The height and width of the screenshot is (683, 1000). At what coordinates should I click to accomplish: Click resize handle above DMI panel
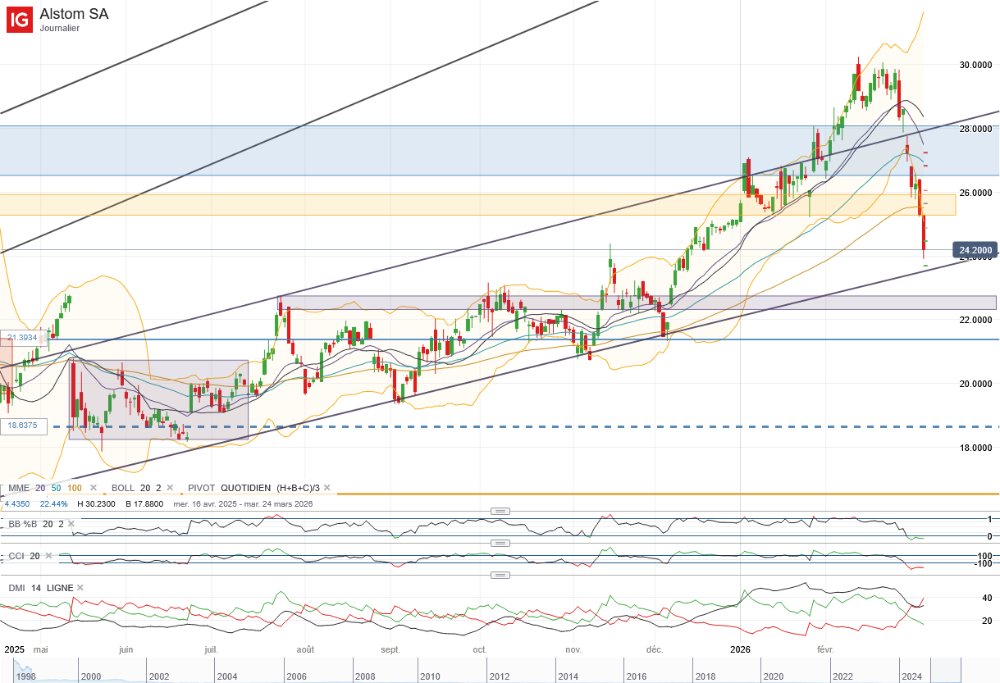500,575
